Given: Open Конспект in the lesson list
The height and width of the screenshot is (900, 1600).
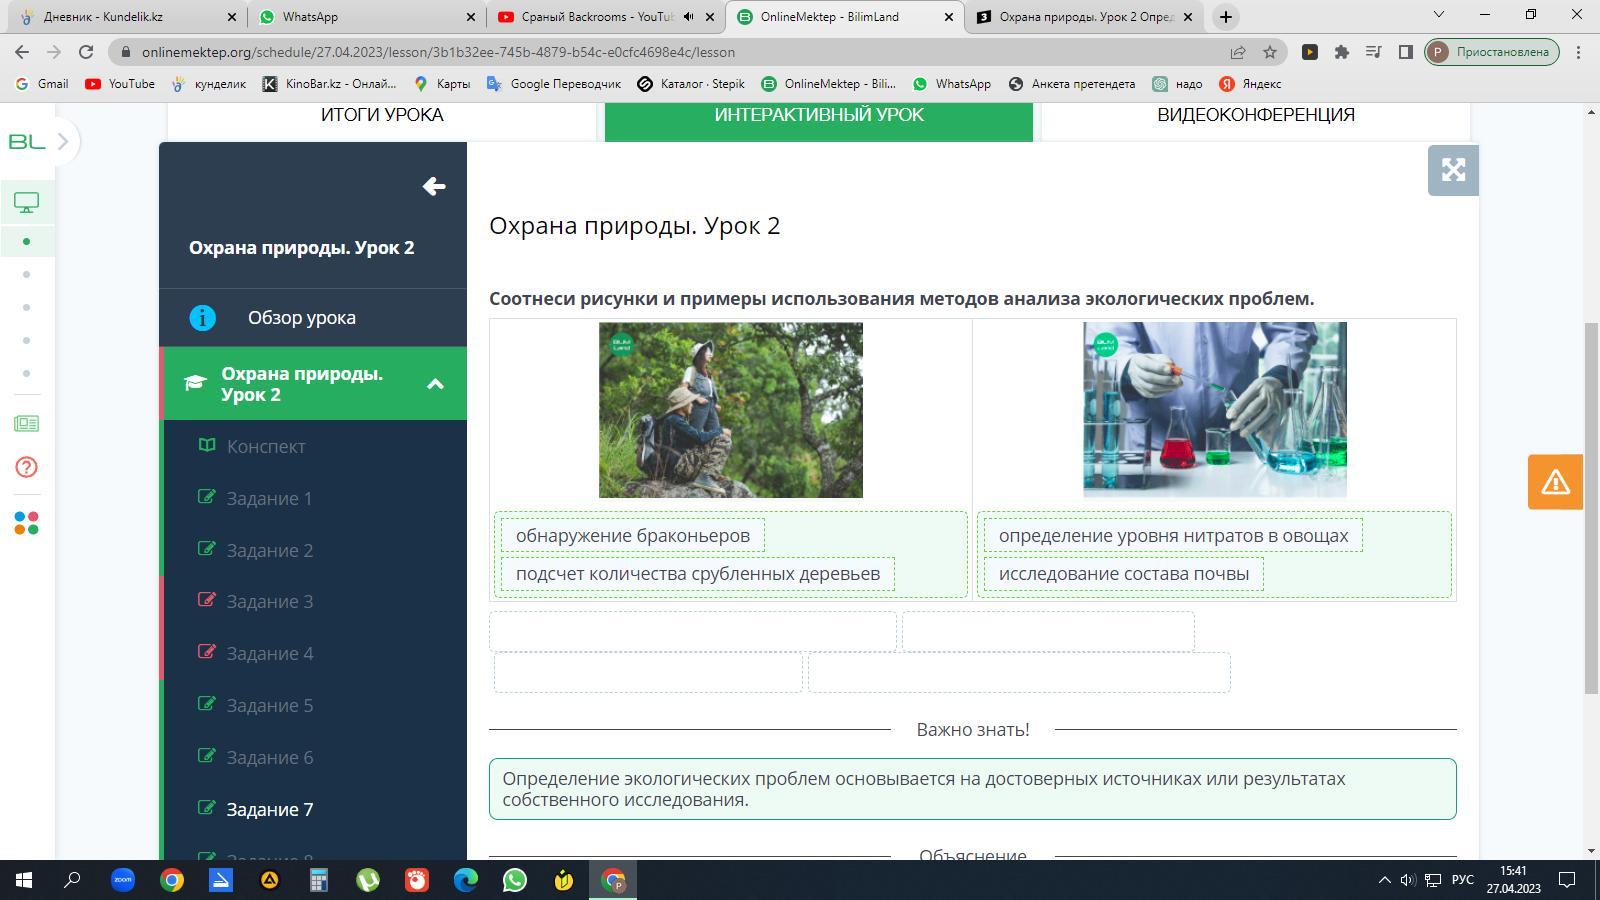Looking at the screenshot, I should pyautogui.click(x=266, y=447).
